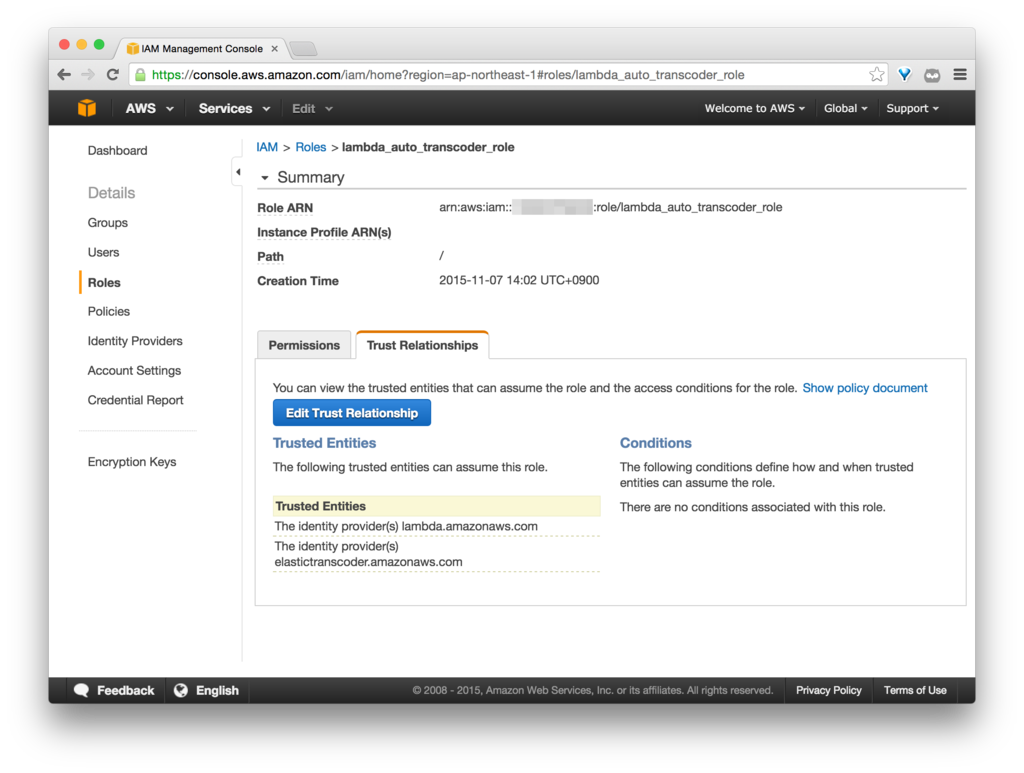Click the AWS orange cube logo
Viewport: 1024px width, 773px height.
click(x=87, y=108)
